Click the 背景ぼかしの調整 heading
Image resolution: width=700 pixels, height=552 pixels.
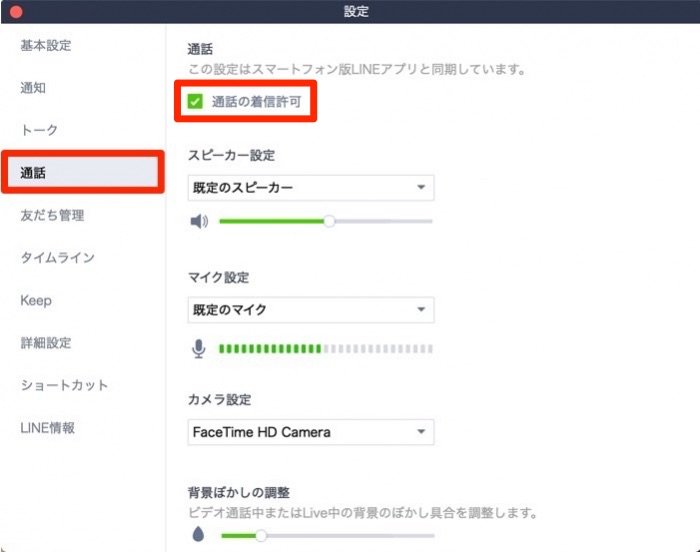coord(239,493)
